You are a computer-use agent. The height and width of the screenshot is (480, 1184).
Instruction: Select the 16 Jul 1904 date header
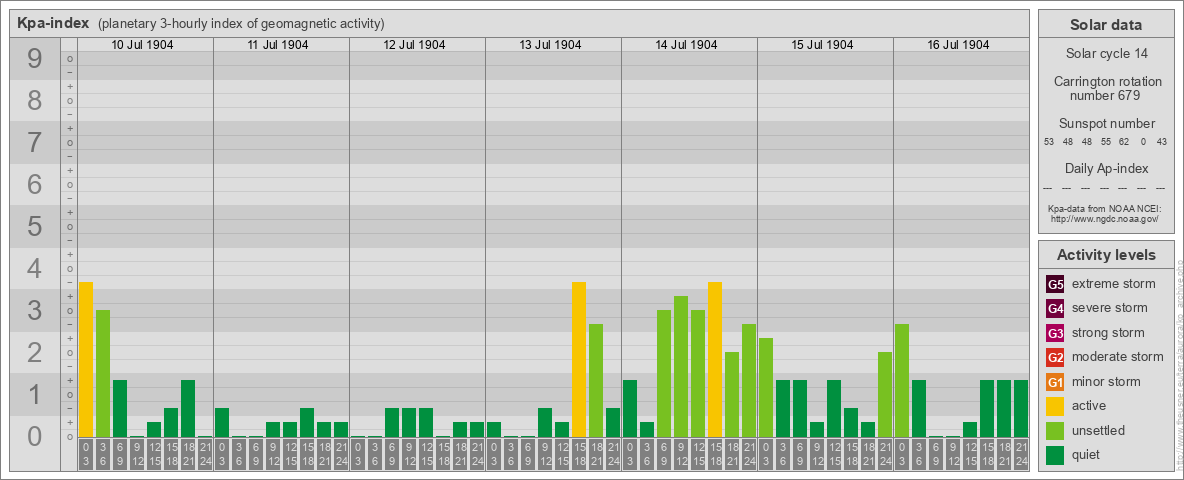point(958,45)
